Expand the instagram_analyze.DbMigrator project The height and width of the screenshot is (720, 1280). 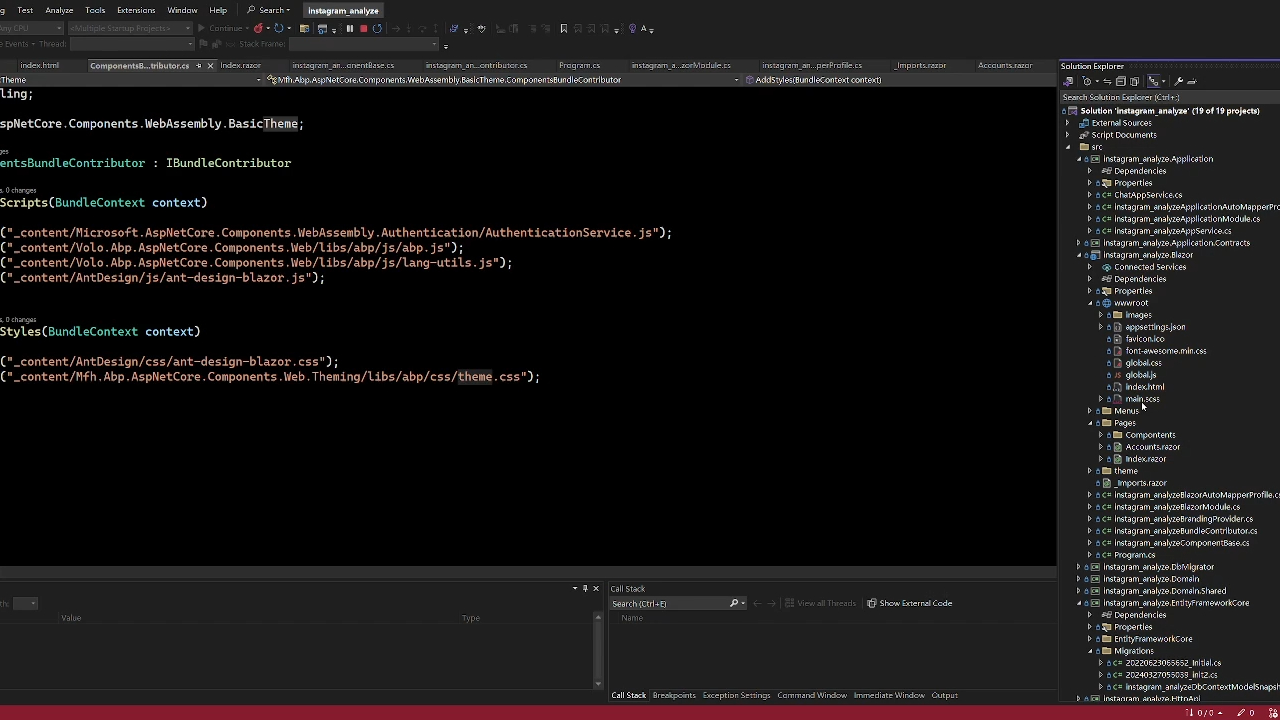pos(1079,567)
